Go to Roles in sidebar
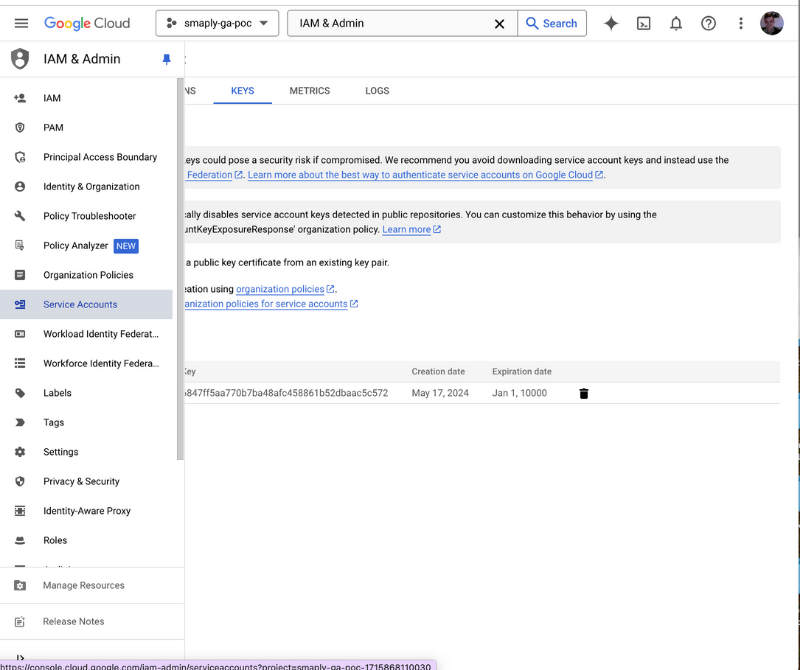The width and height of the screenshot is (800, 670). [x=55, y=540]
